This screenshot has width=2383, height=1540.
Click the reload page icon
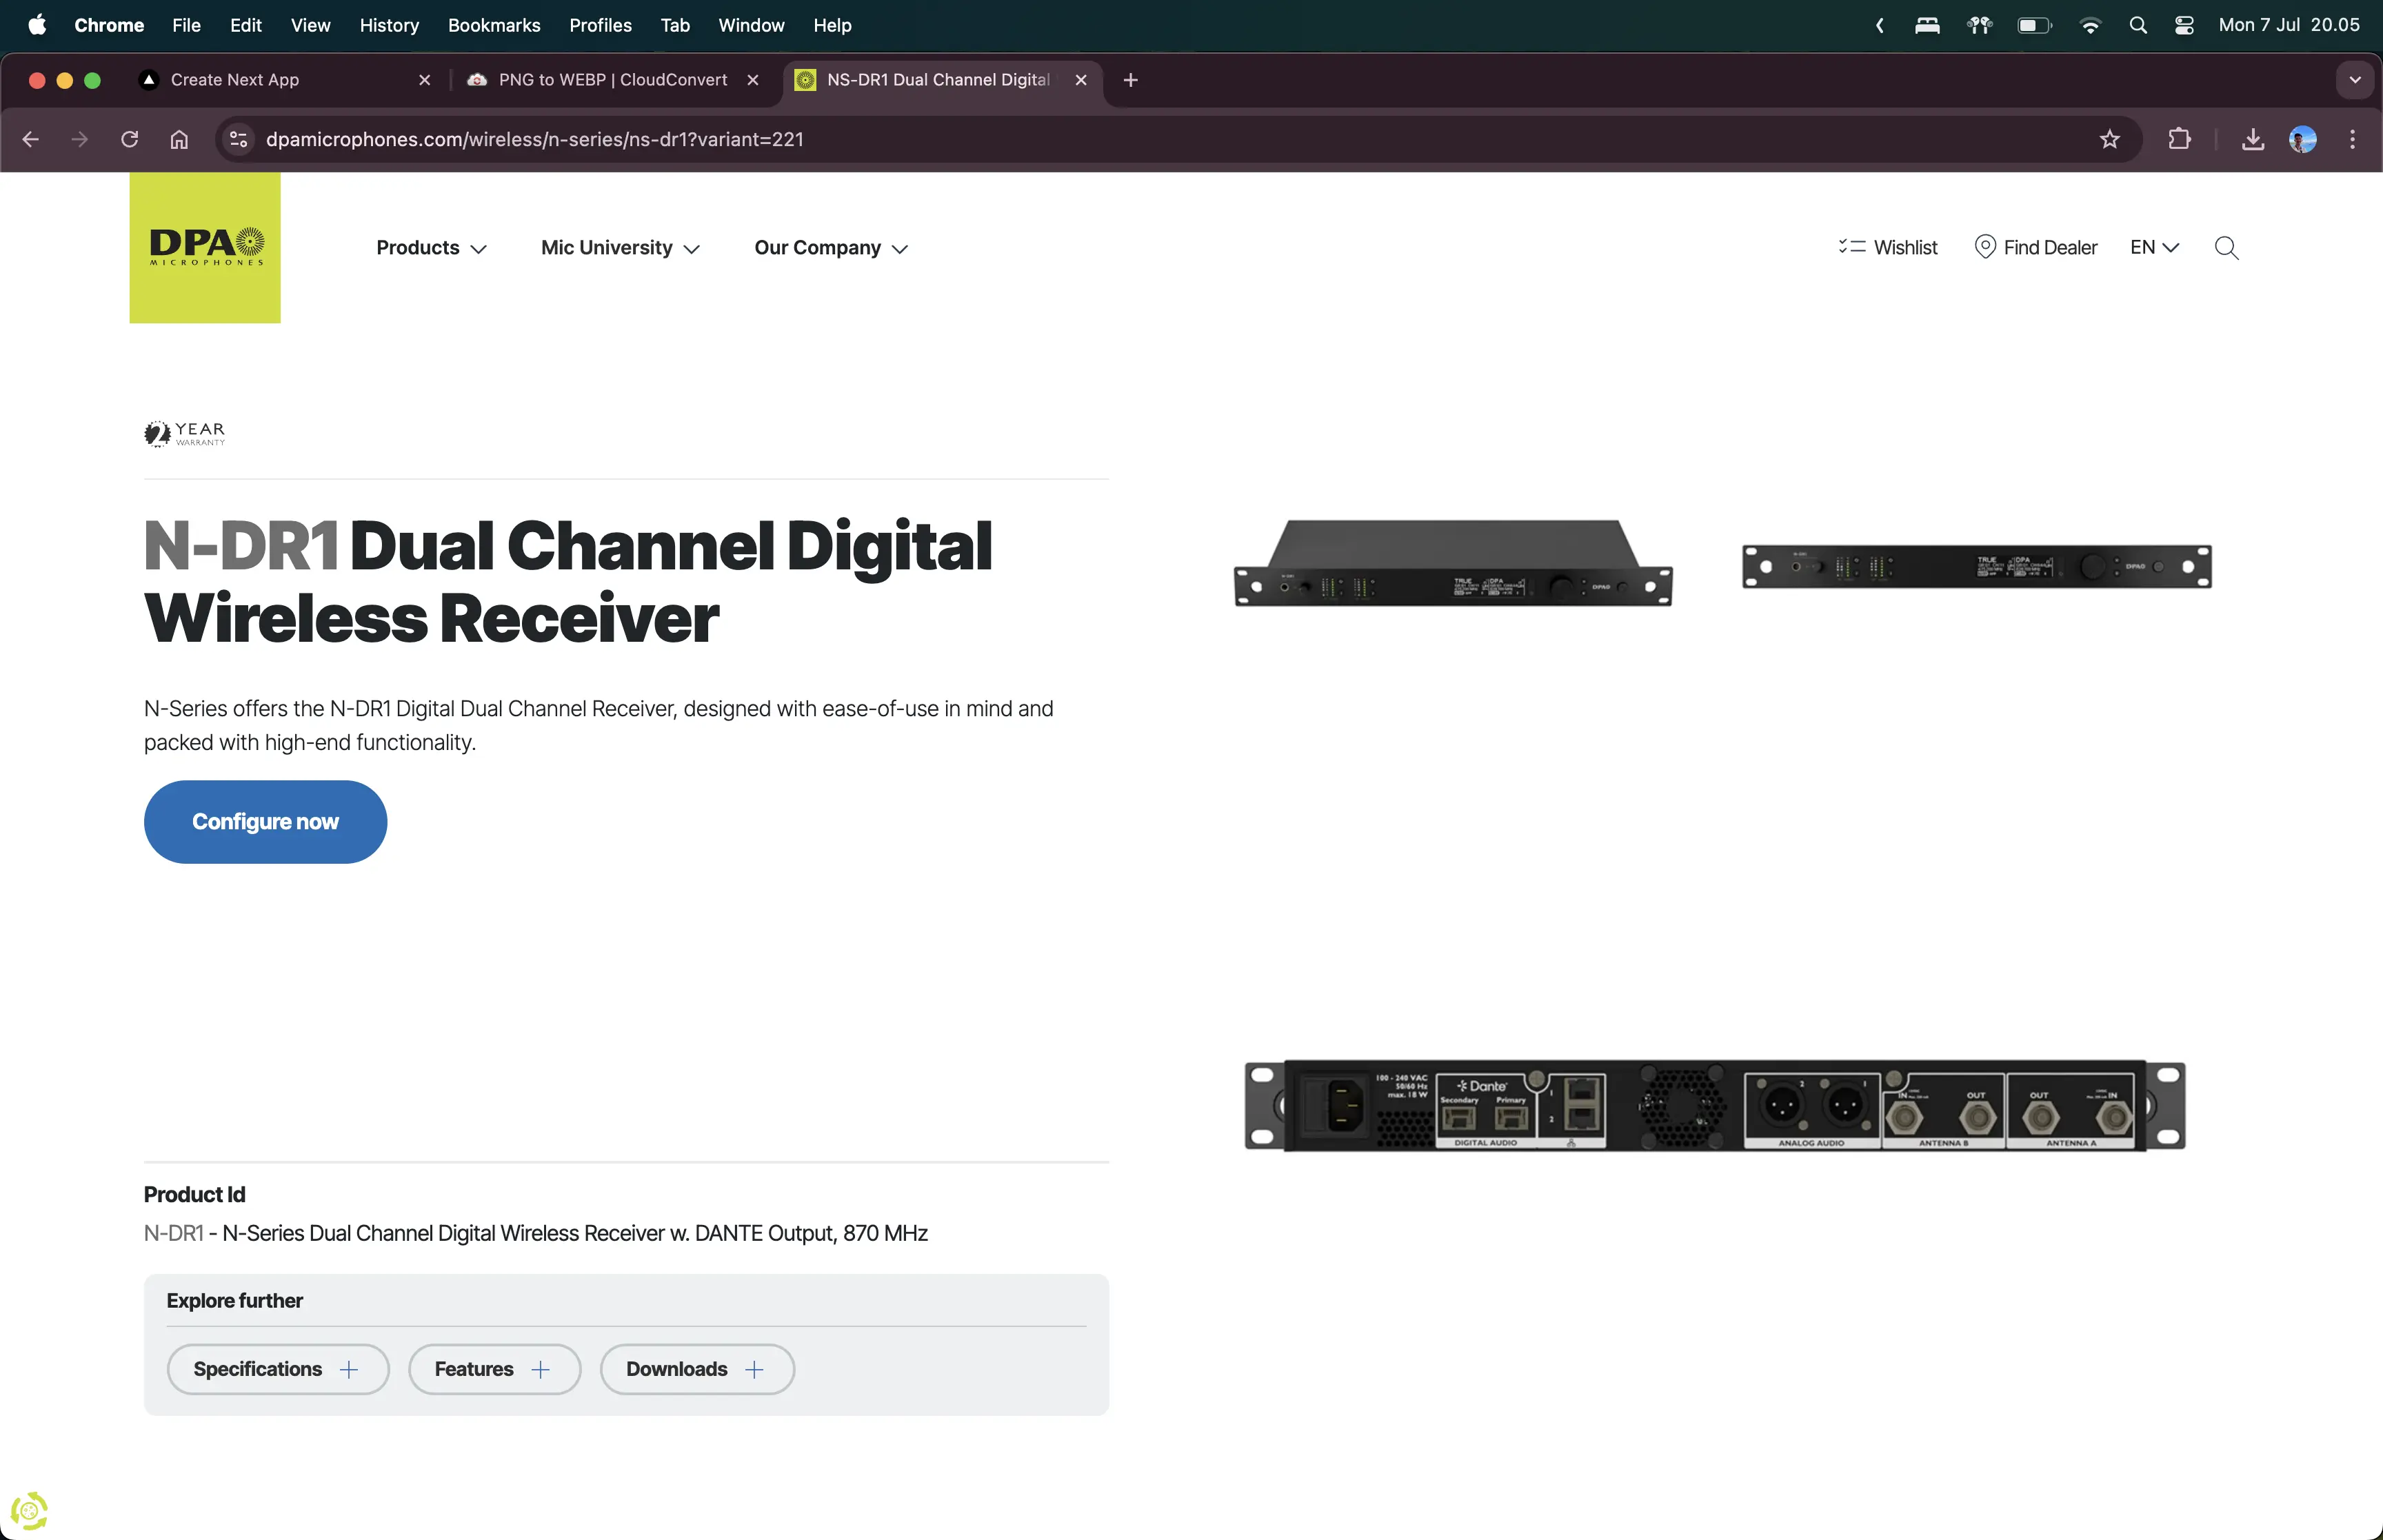(129, 139)
